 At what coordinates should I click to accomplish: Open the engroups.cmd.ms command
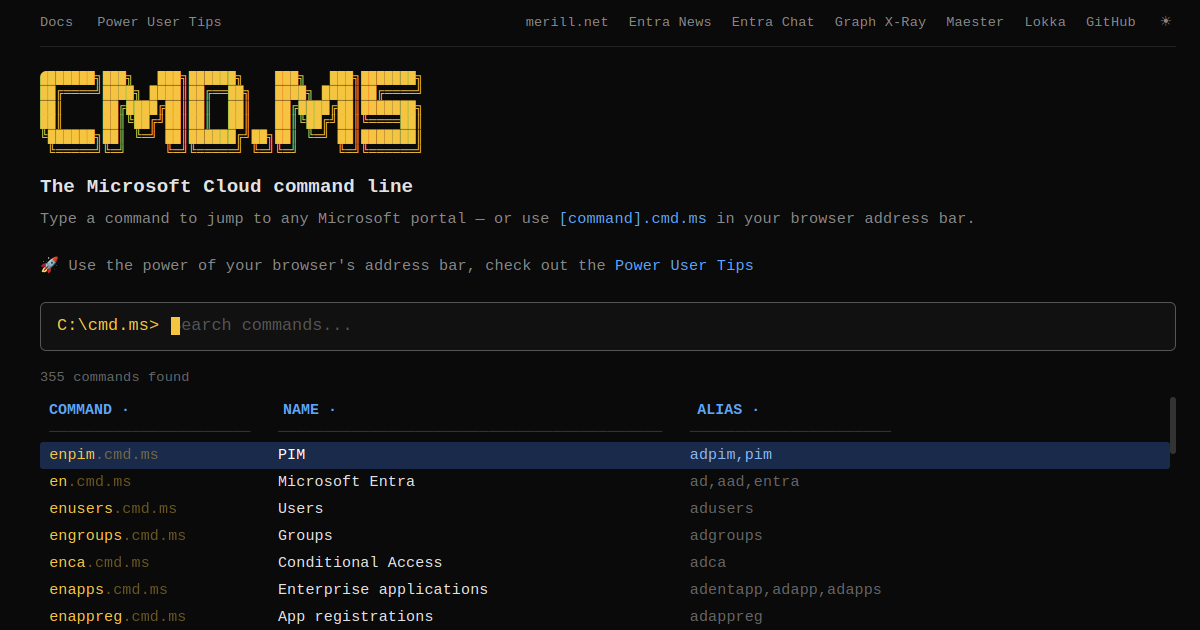117,536
